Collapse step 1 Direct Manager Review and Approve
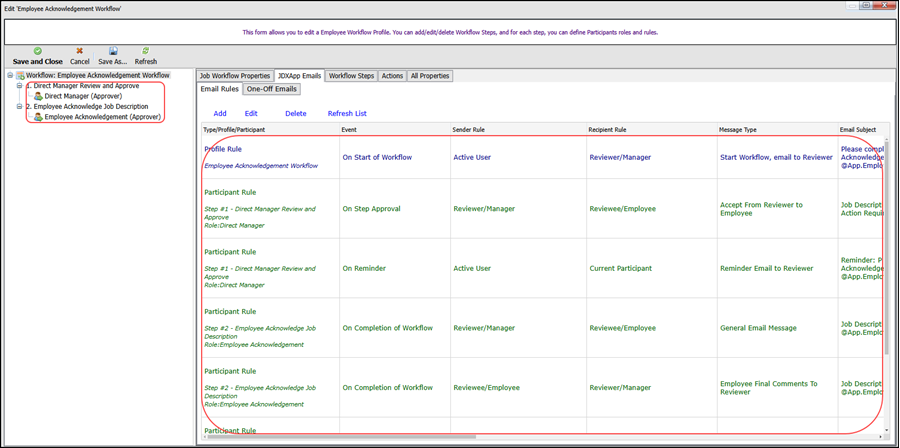 coord(19,86)
